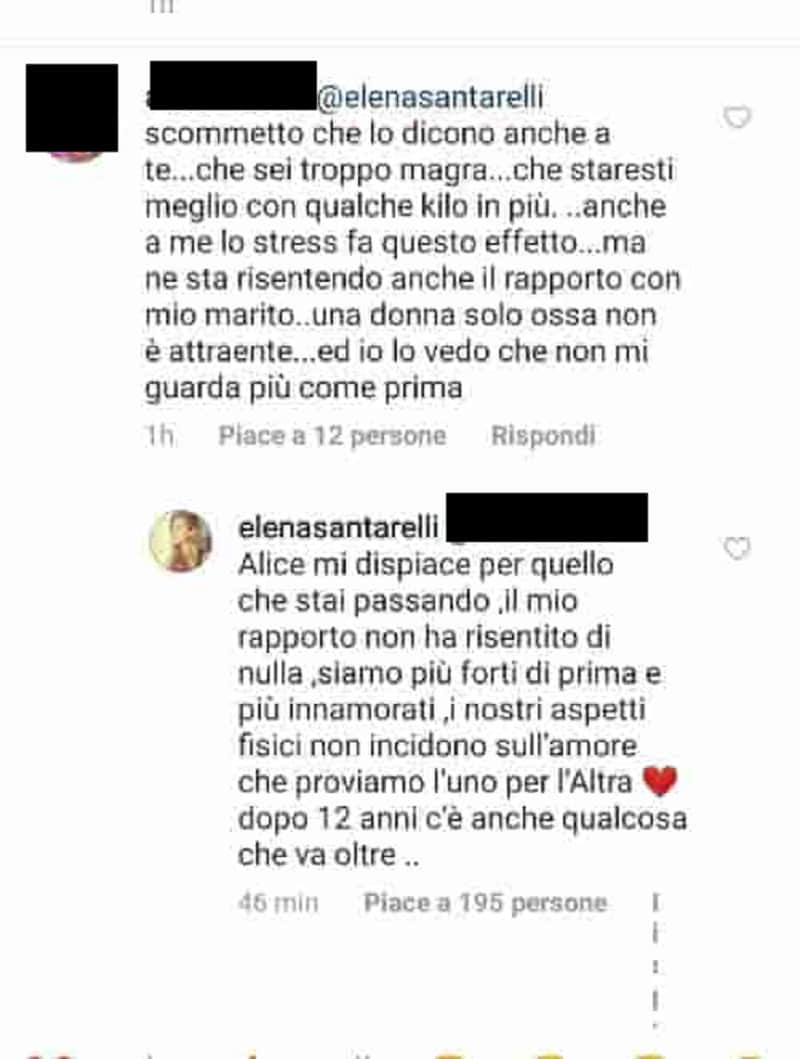800x1059 pixels.
Task: Like the first comment with its heart icon
Action: tap(737, 117)
